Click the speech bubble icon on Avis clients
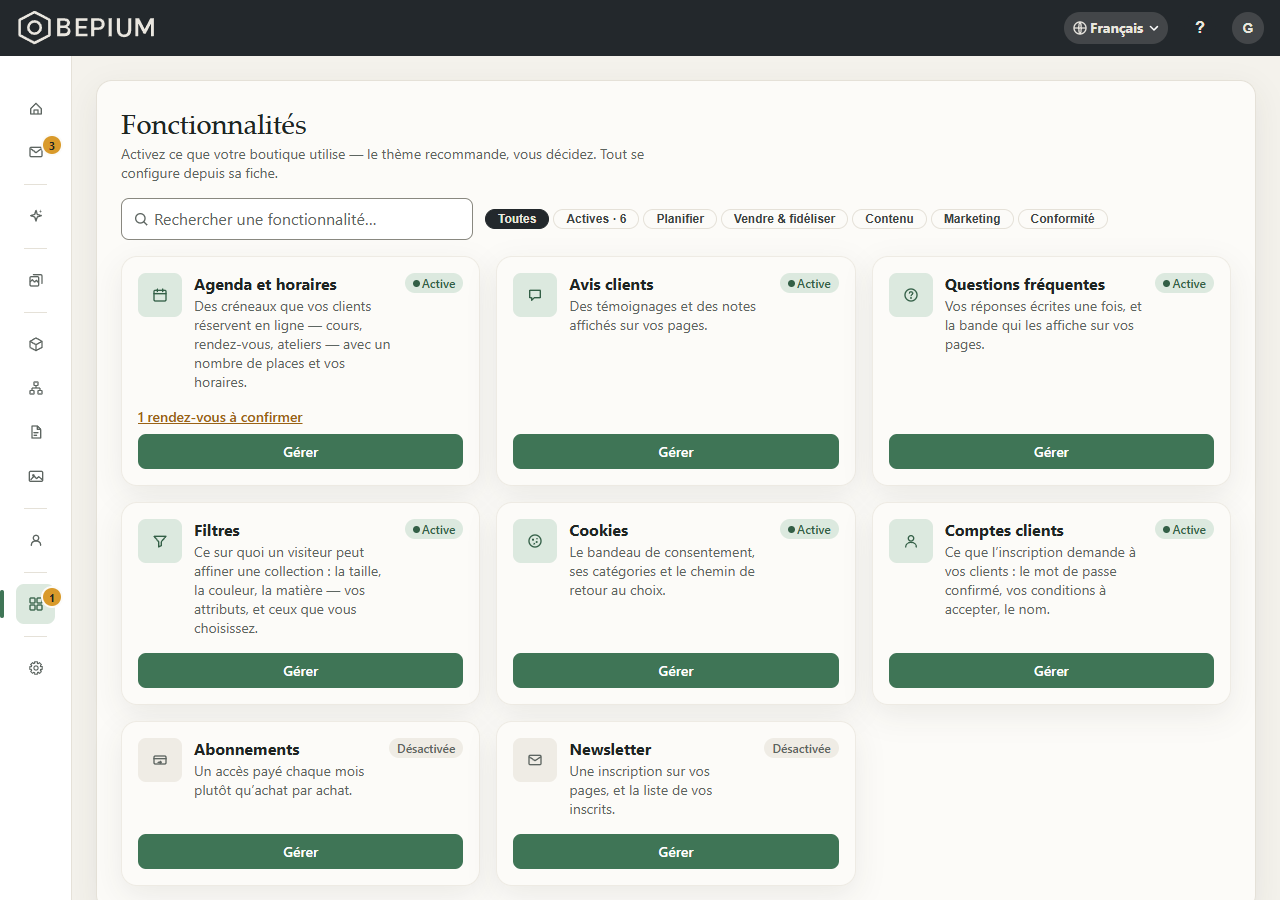 pyautogui.click(x=535, y=295)
